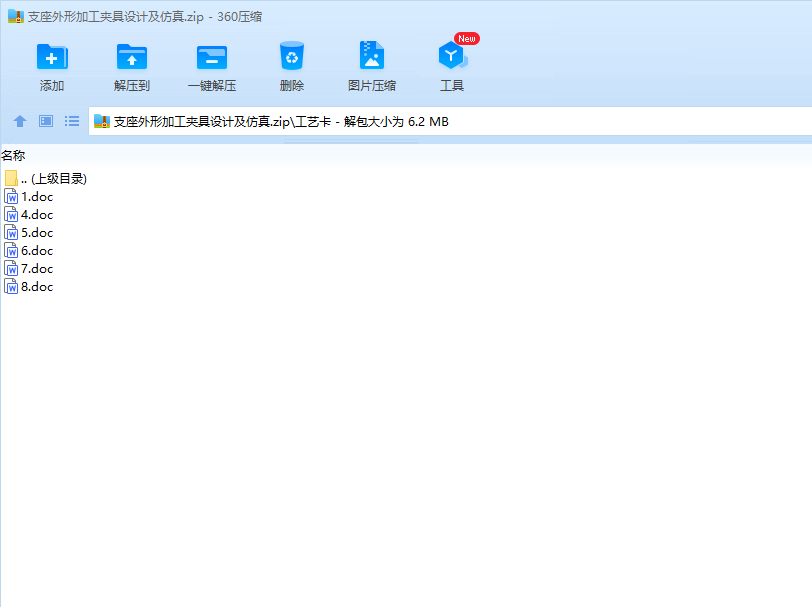Open the 图片压缩 image compression tool
The width and height of the screenshot is (812, 607).
coord(372,55)
